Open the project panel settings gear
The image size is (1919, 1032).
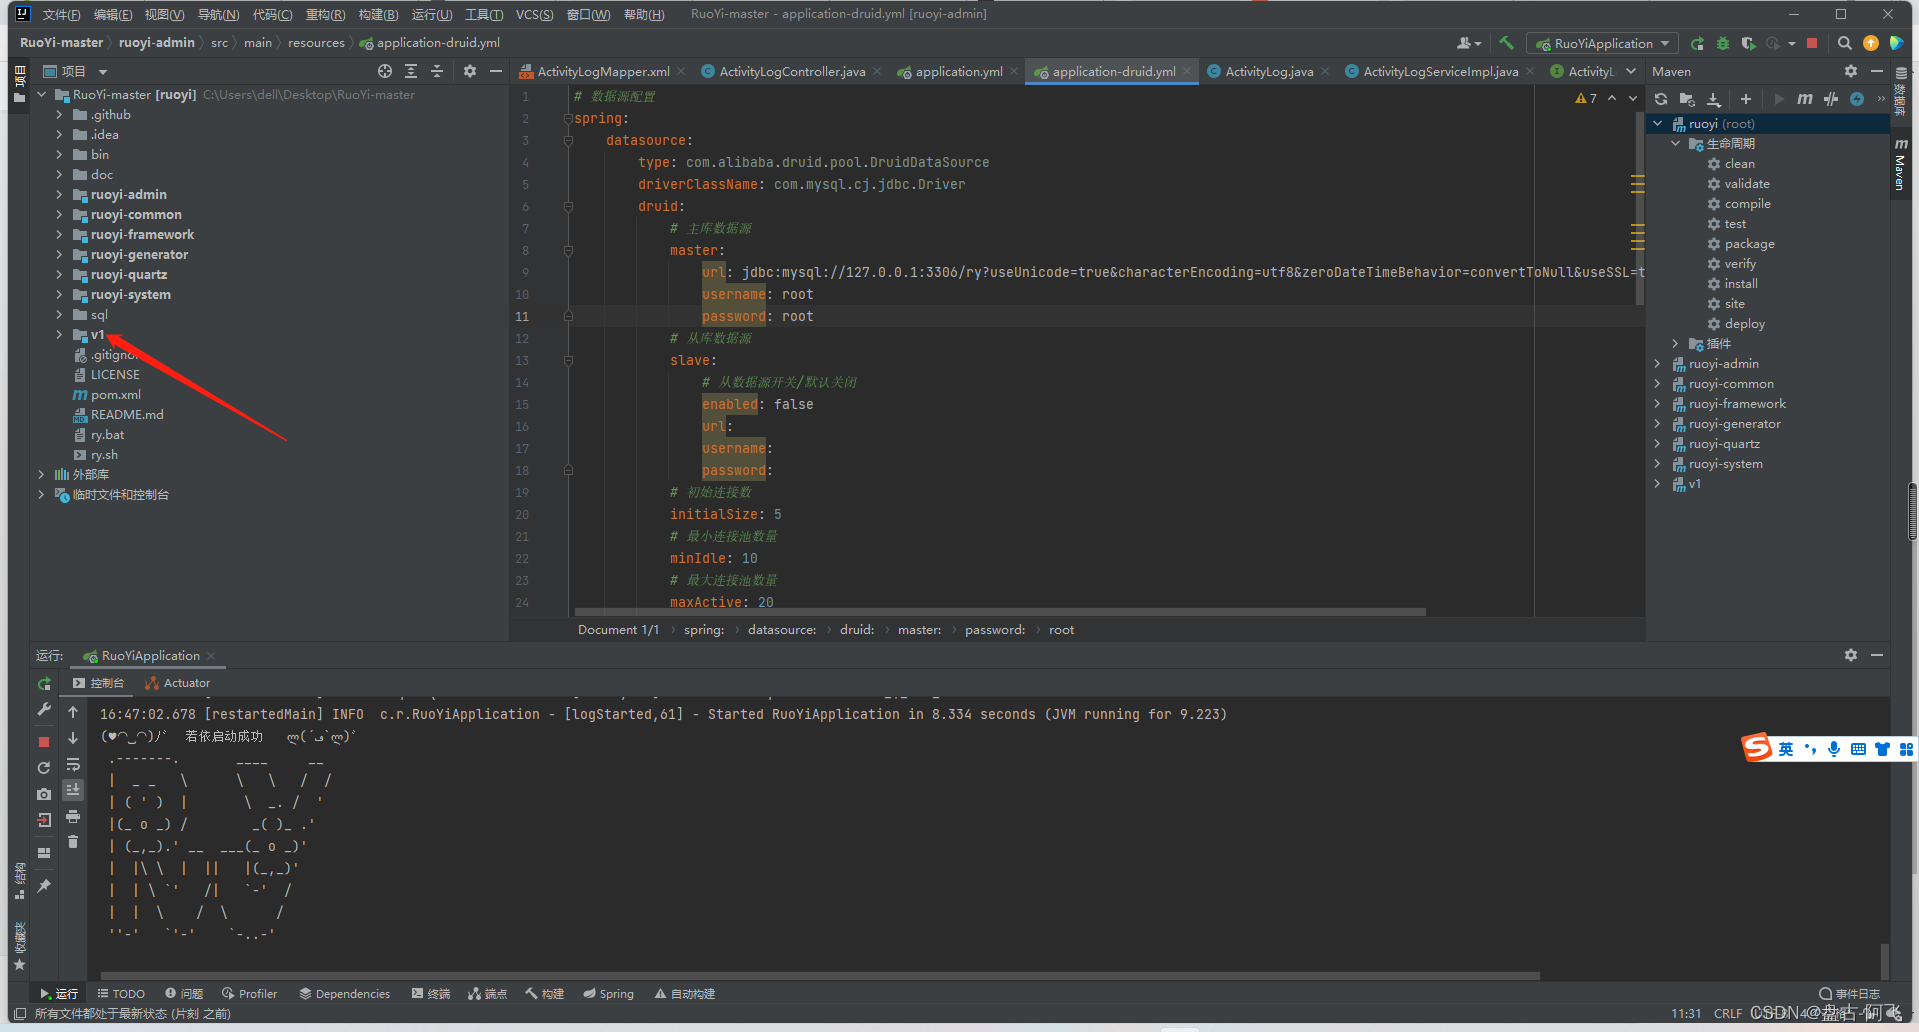click(469, 71)
